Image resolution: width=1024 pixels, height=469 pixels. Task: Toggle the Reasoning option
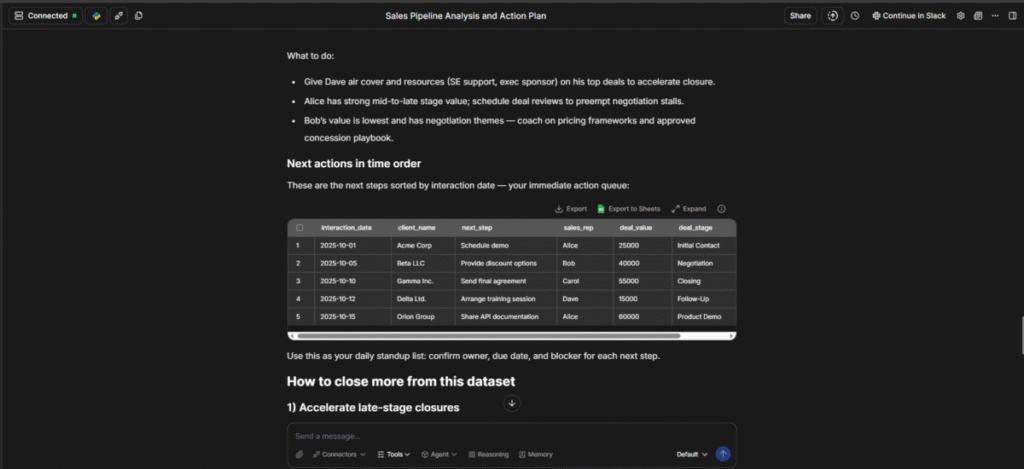[487, 454]
